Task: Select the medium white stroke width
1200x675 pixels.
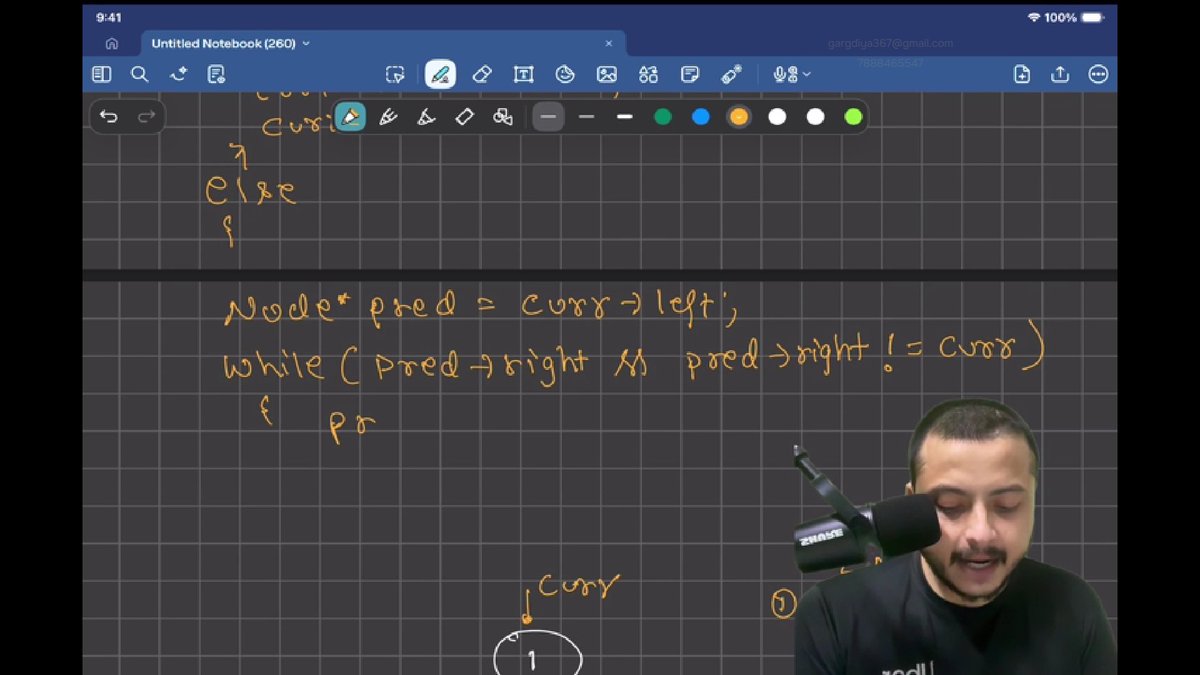Action: click(625, 117)
